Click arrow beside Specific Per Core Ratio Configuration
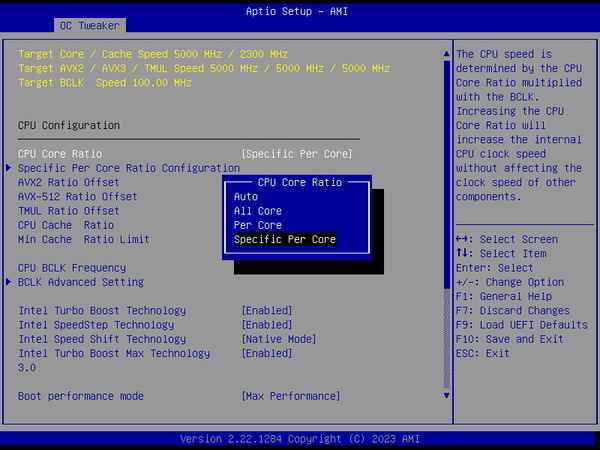Viewport: 600px width, 450px height. point(8,168)
